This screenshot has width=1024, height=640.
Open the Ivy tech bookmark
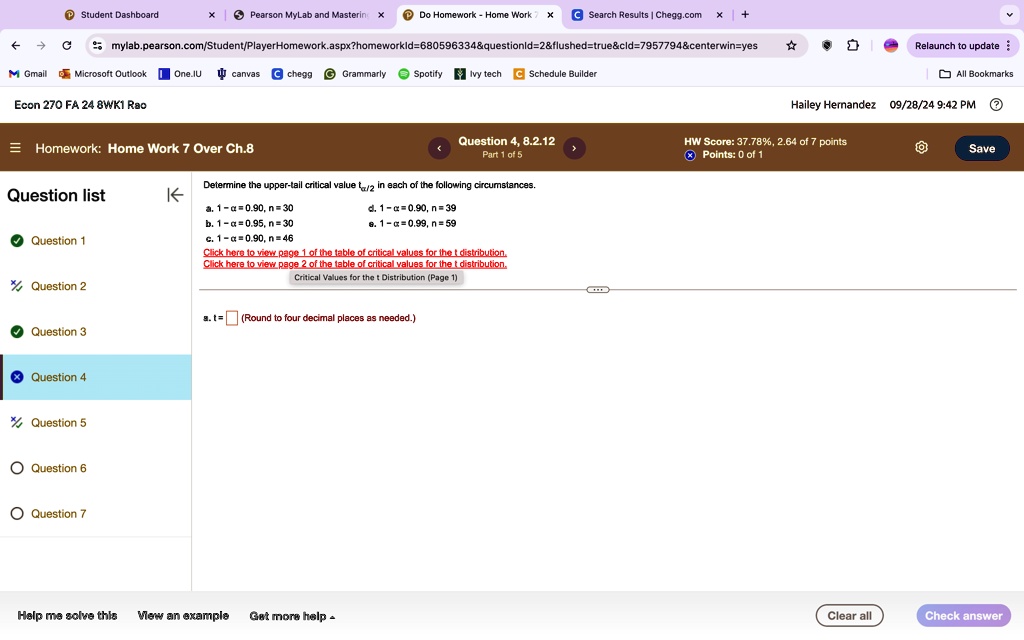[478, 74]
